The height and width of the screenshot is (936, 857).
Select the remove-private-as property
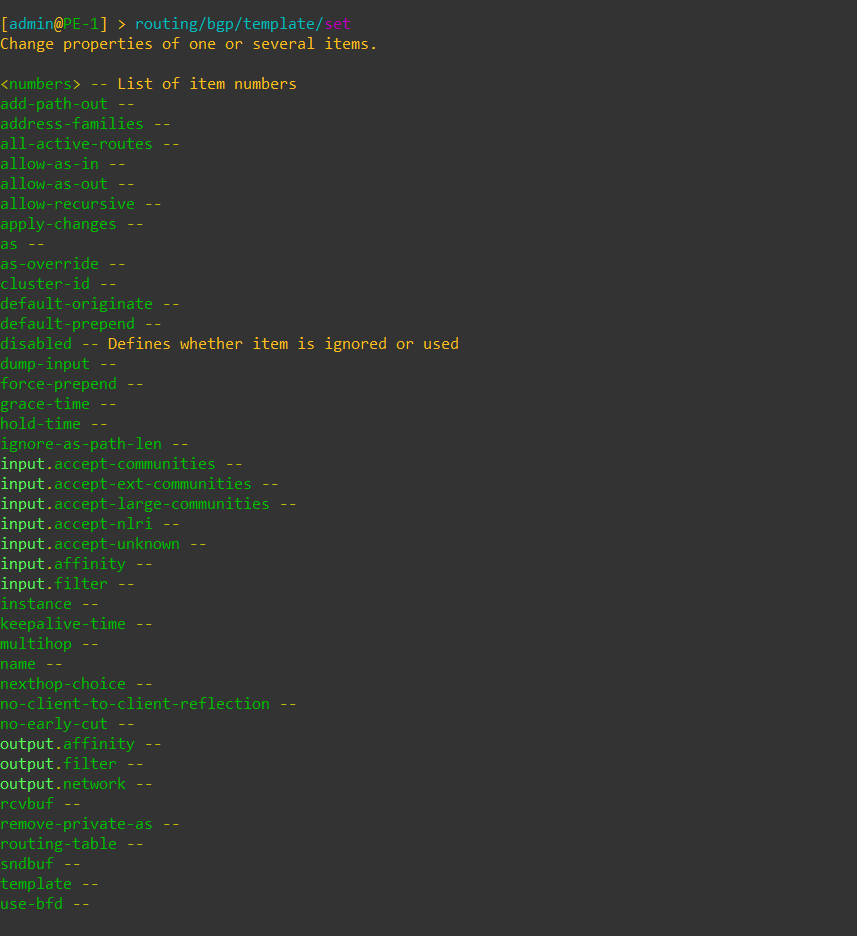point(76,824)
